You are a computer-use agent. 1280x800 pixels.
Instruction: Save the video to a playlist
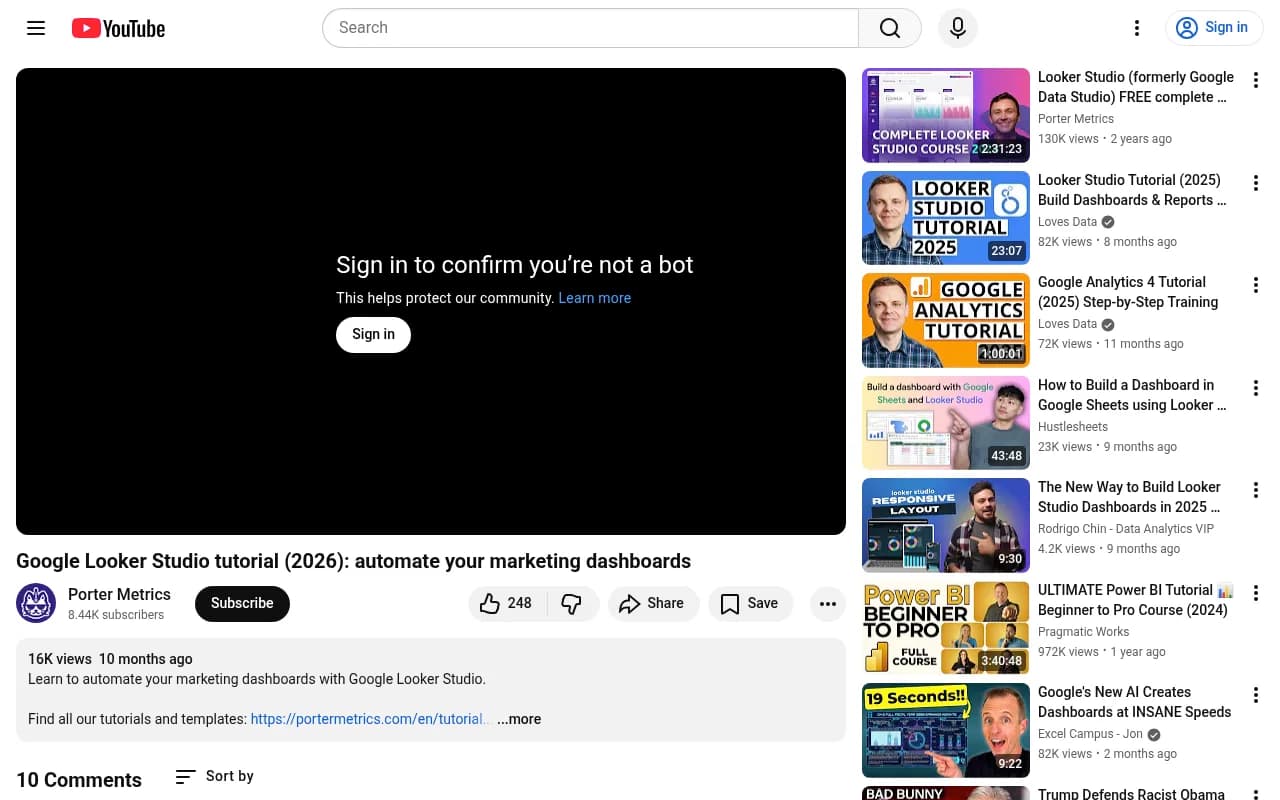coord(750,604)
